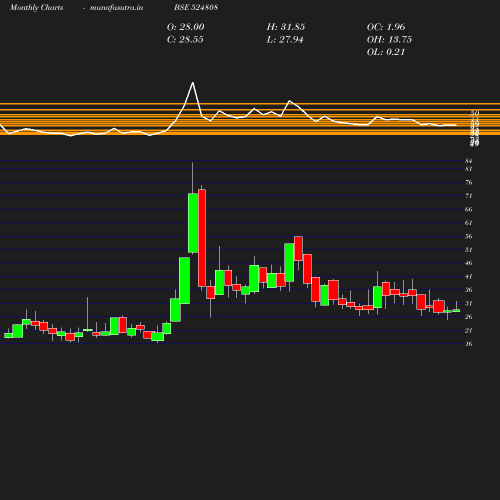This screenshot has height=500, width=500.
Task: Click the 51 price axis label
Action: [469, 250]
